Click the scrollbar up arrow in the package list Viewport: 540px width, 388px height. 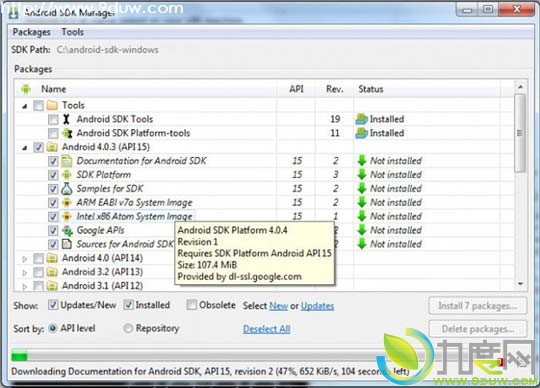pos(520,87)
